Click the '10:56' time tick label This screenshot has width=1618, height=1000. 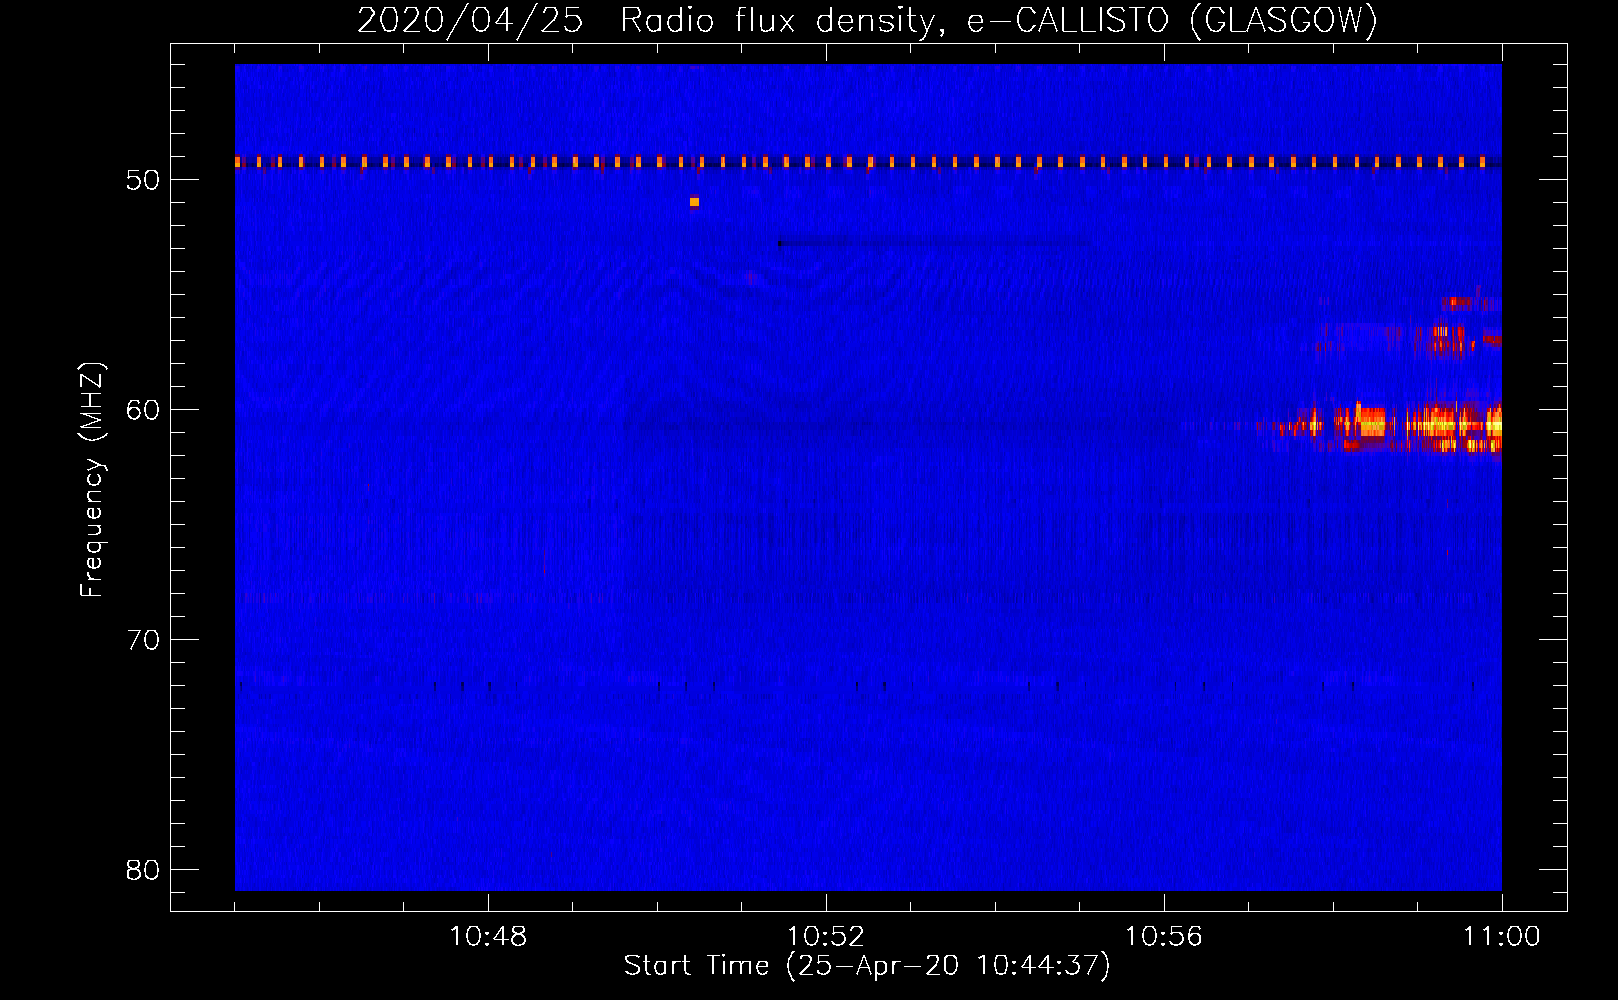coord(1164,937)
